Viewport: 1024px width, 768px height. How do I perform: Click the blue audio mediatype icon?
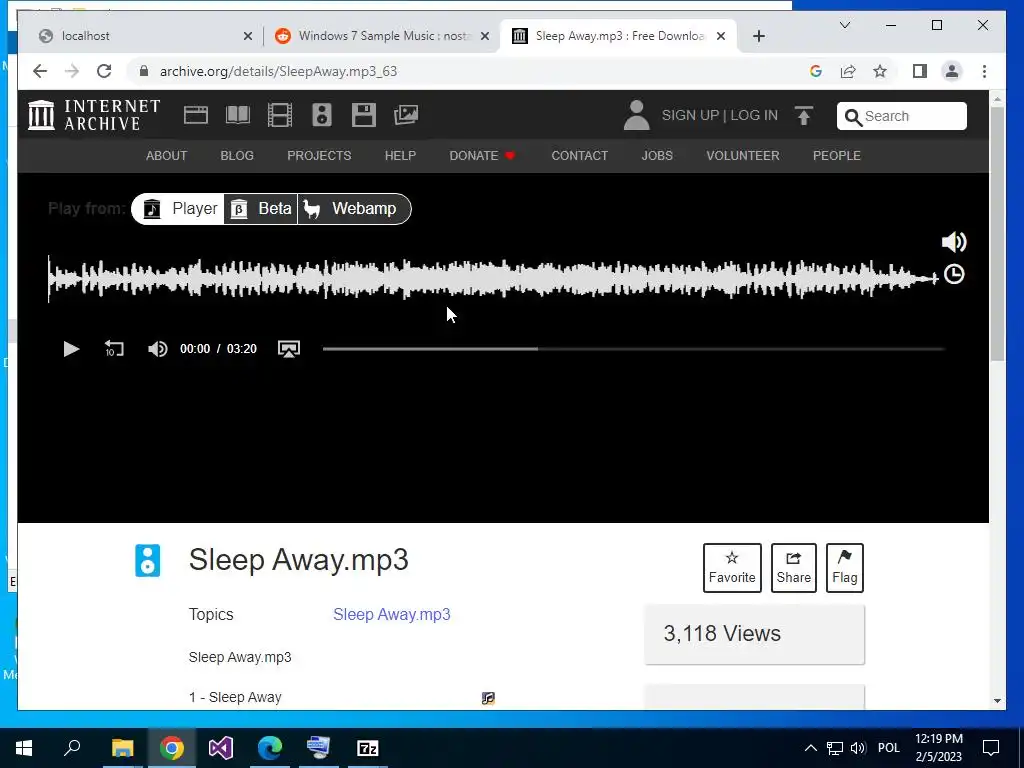tap(148, 560)
